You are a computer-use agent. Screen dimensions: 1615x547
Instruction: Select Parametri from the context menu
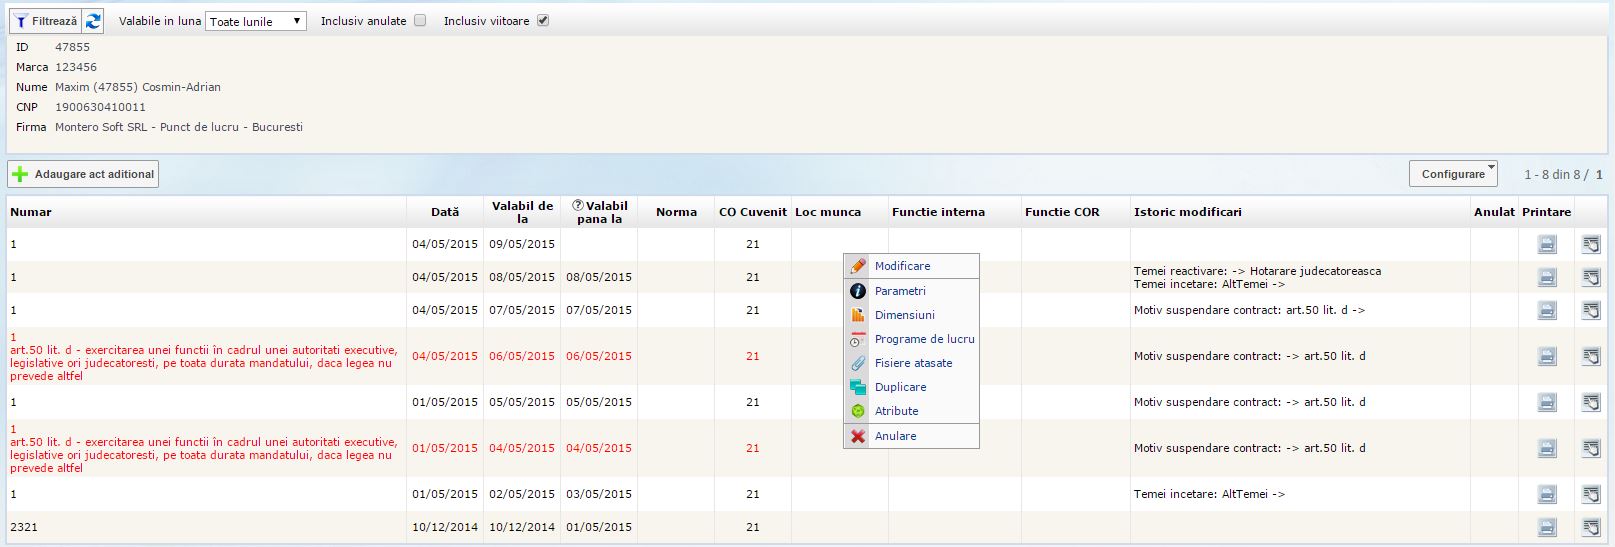coord(900,291)
